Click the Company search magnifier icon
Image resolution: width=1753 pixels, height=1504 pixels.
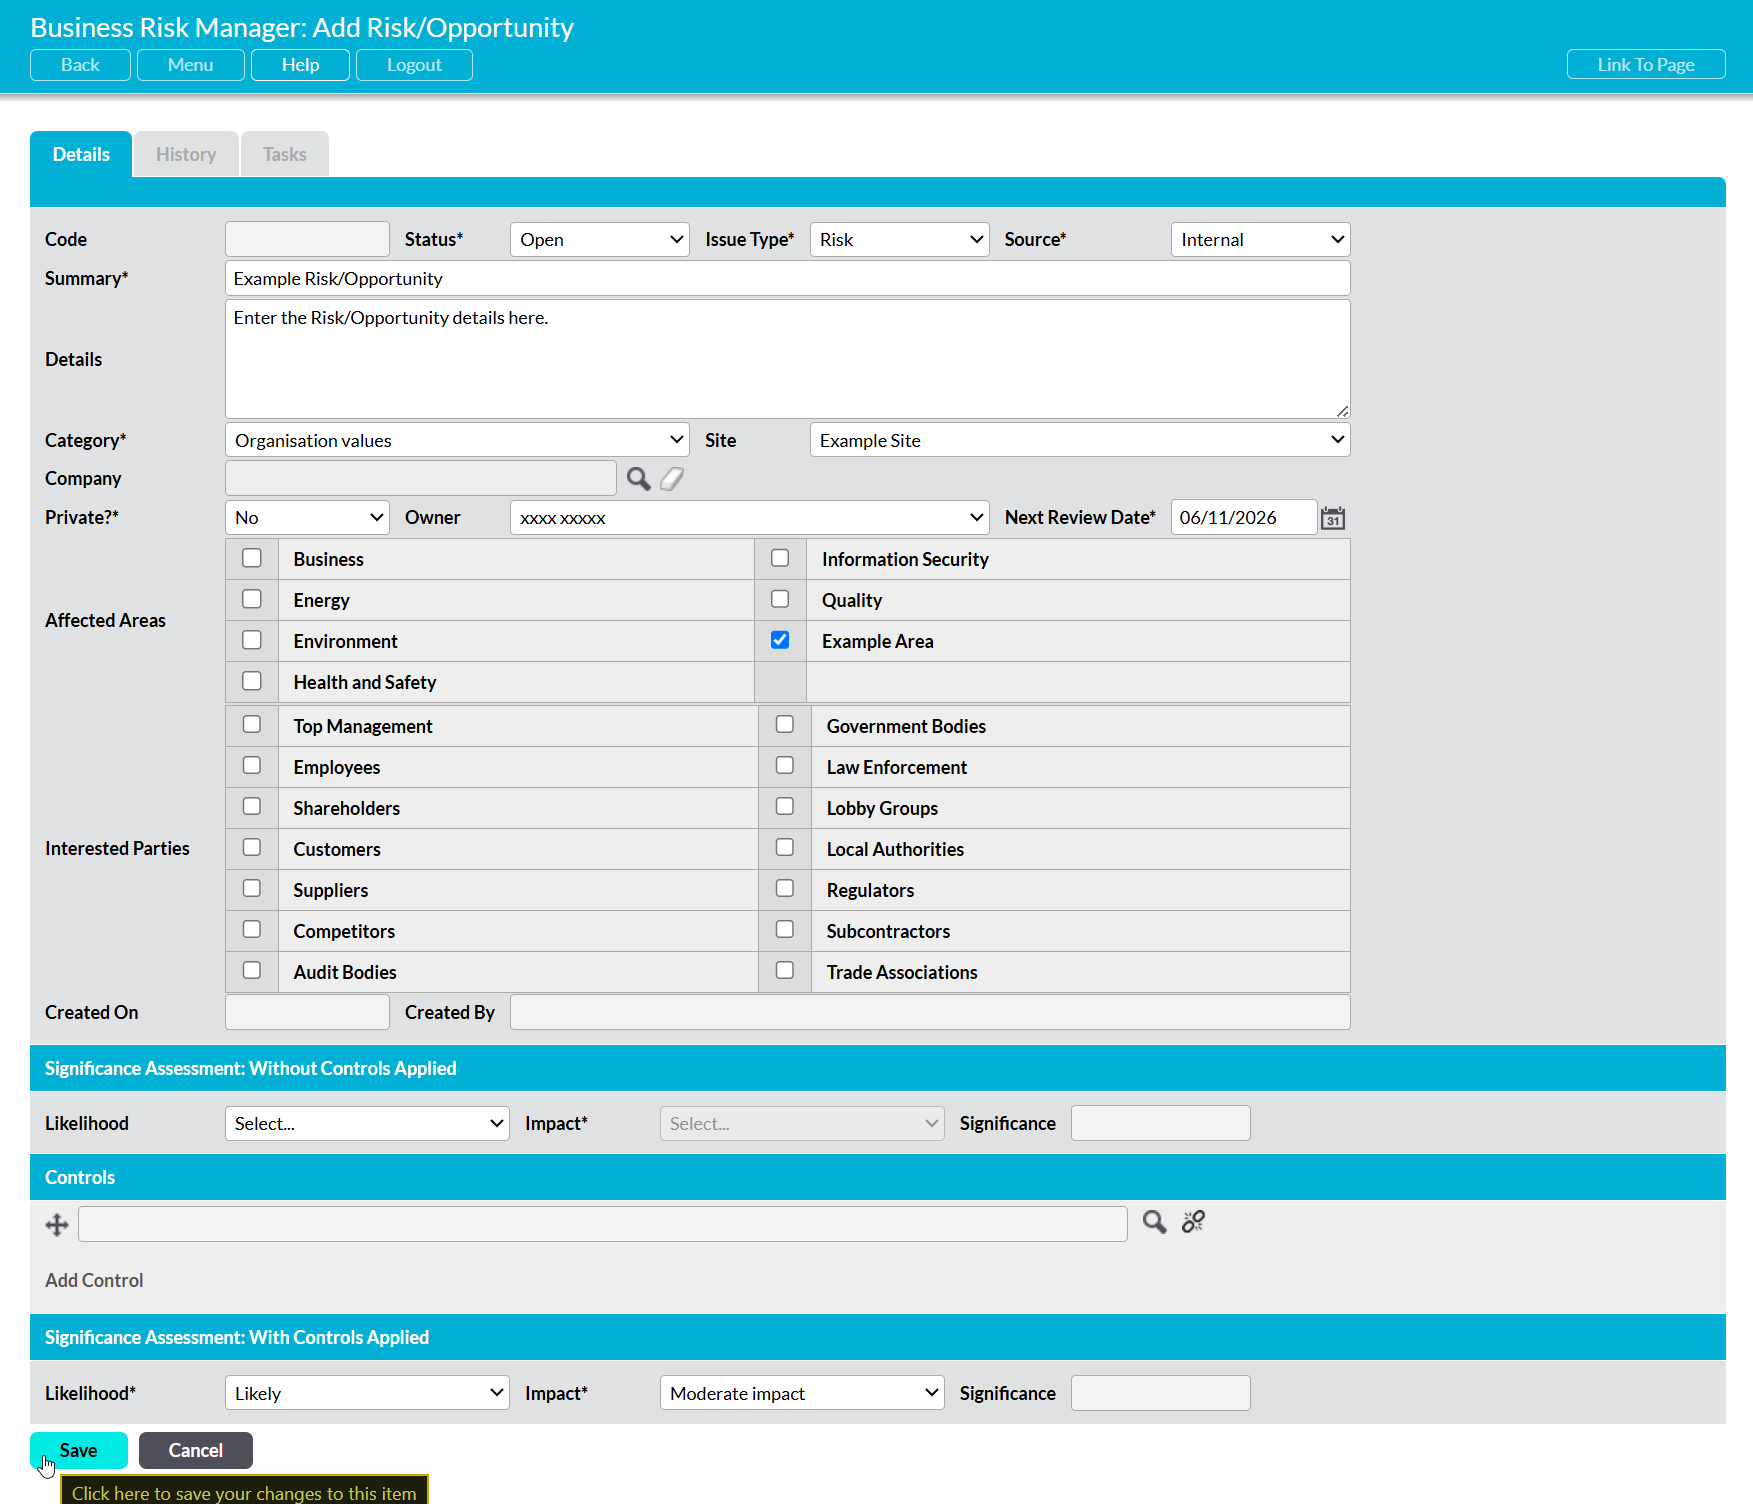tap(638, 479)
